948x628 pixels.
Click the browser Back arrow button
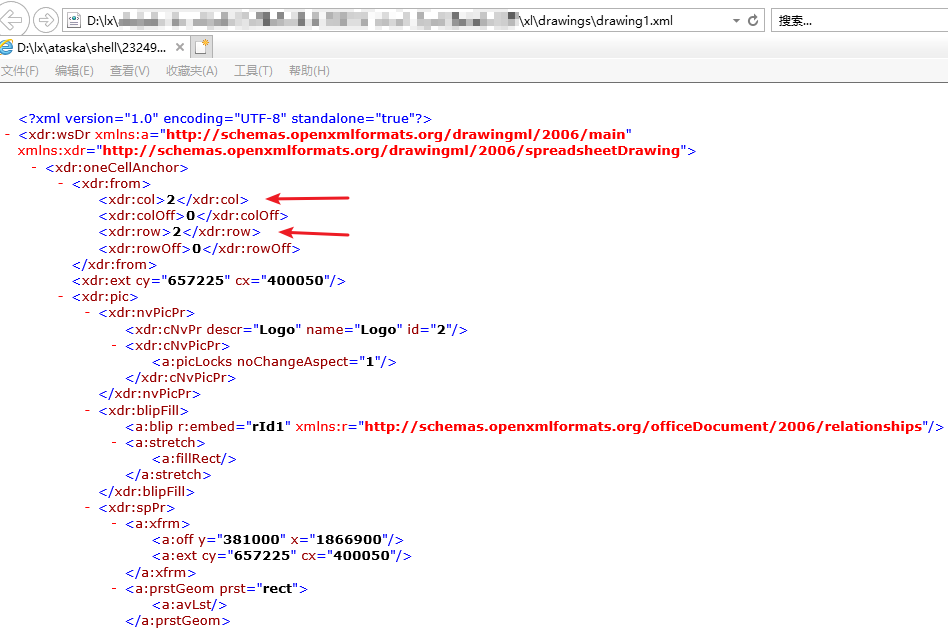click(x=12, y=21)
